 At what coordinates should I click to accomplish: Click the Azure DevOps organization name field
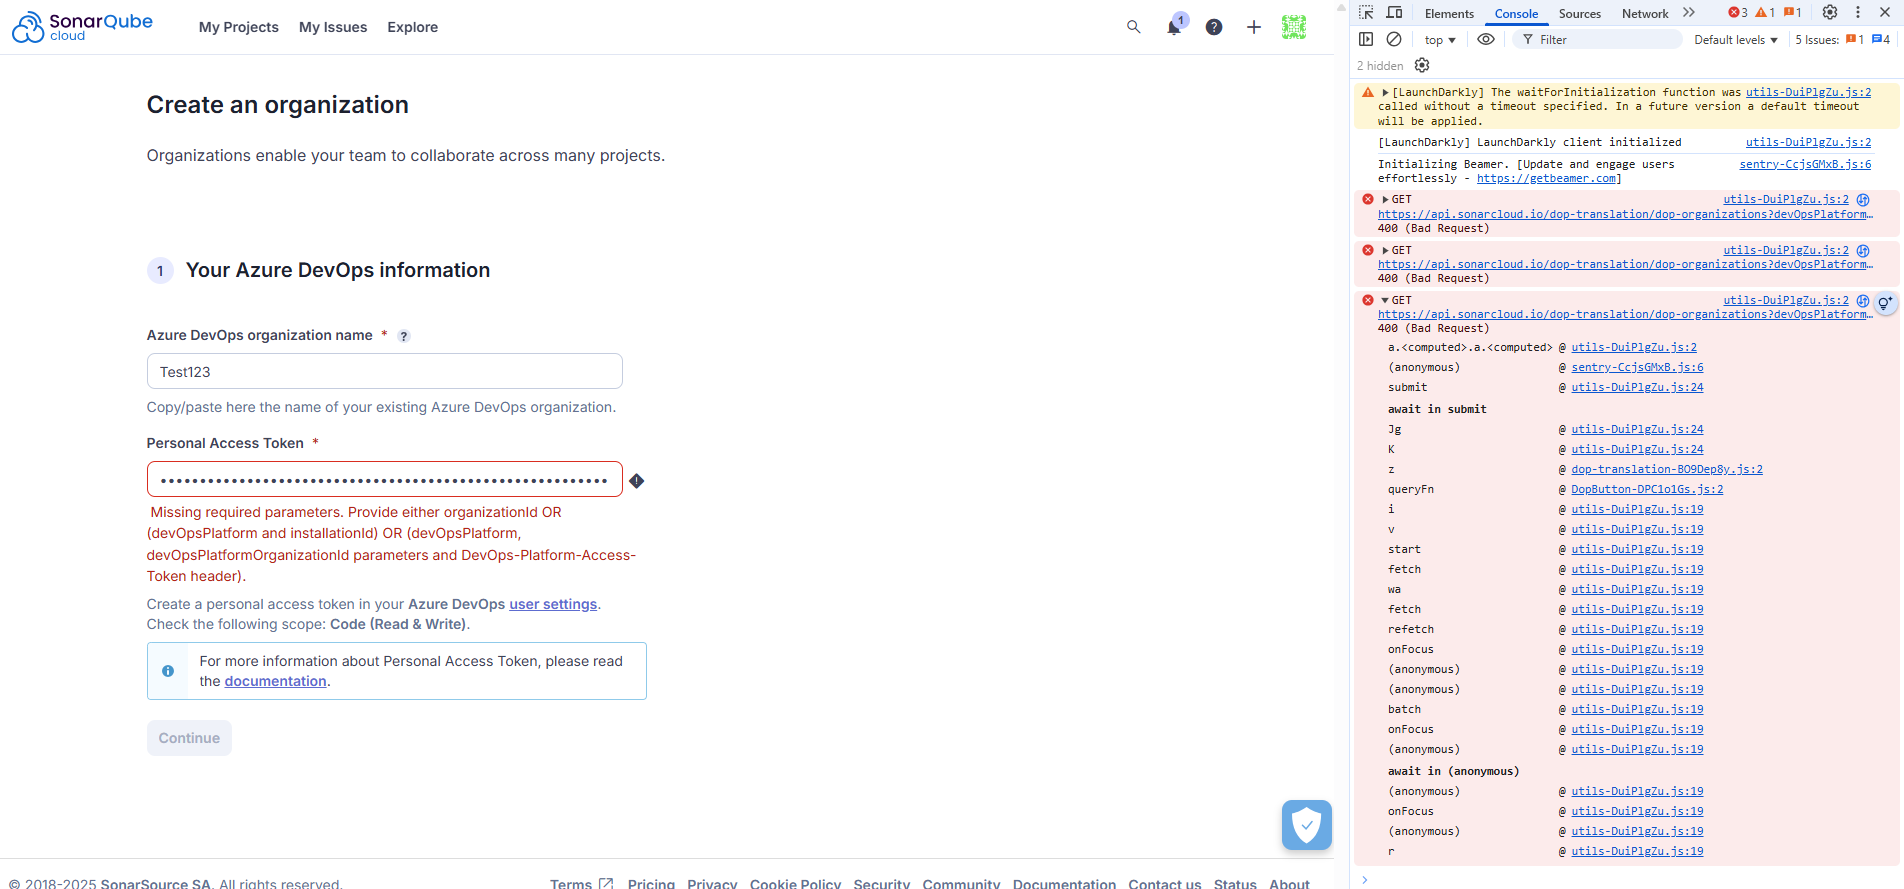(x=385, y=371)
